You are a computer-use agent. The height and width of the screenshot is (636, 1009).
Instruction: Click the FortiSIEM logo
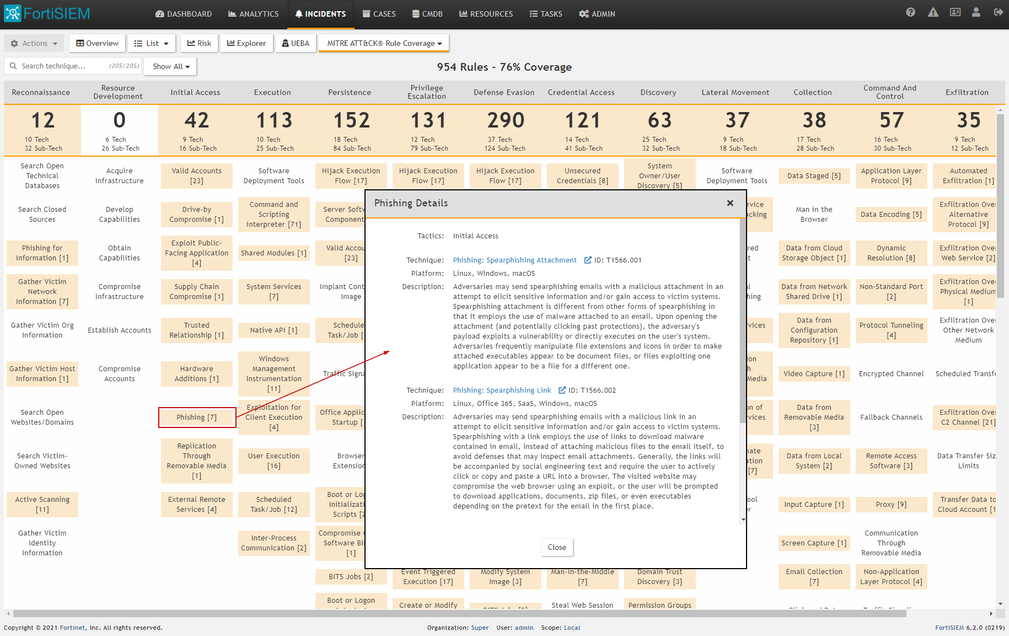coord(47,13)
